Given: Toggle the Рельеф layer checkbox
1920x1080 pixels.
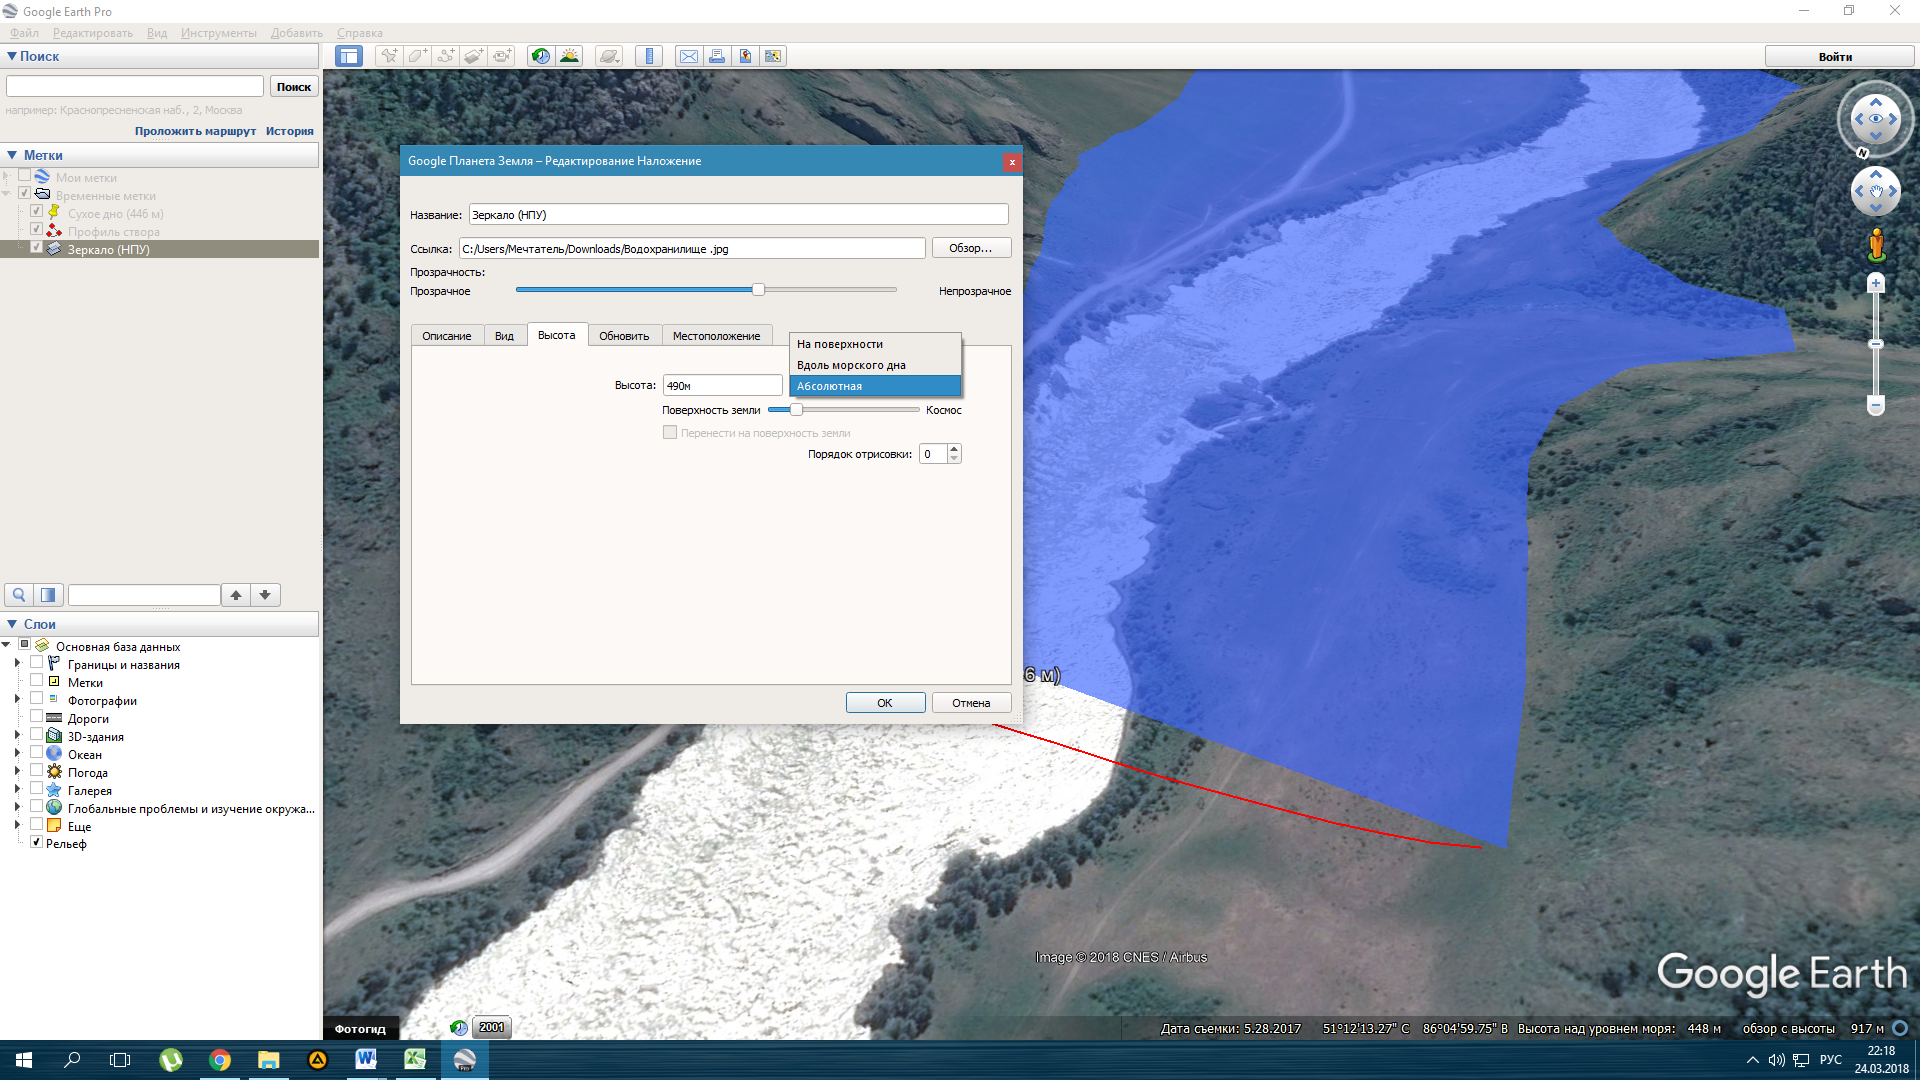Looking at the screenshot, I should point(37,842).
